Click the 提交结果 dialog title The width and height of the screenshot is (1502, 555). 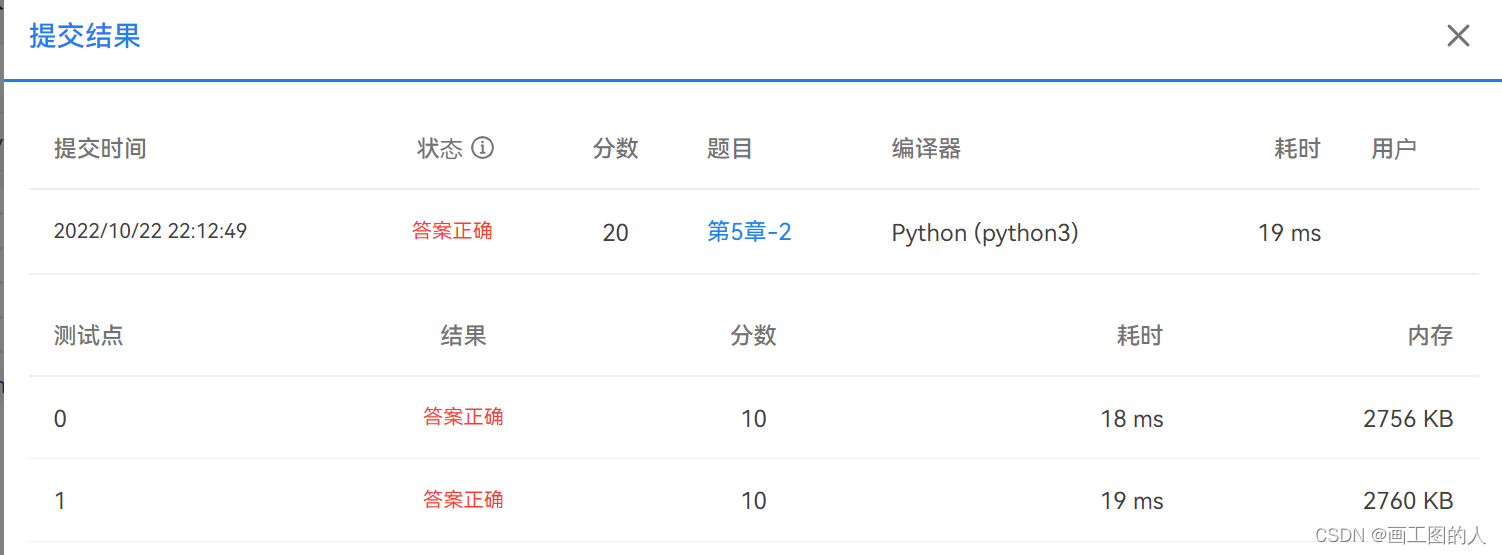(x=85, y=36)
